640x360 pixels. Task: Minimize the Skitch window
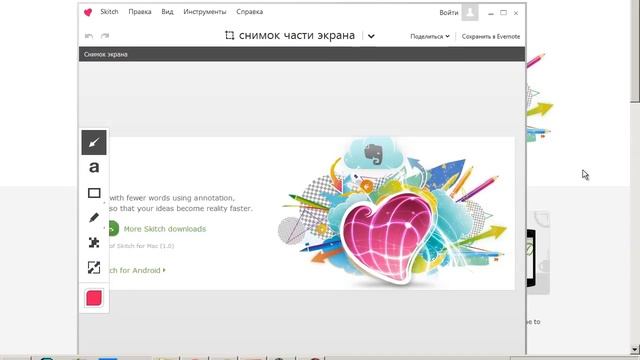pos(491,13)
